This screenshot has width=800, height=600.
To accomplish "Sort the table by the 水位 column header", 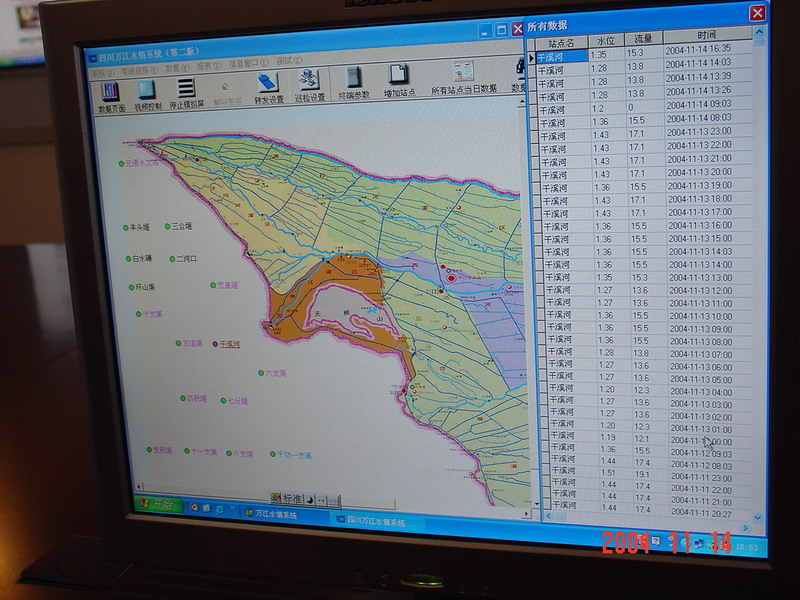I will coord(606,40).
